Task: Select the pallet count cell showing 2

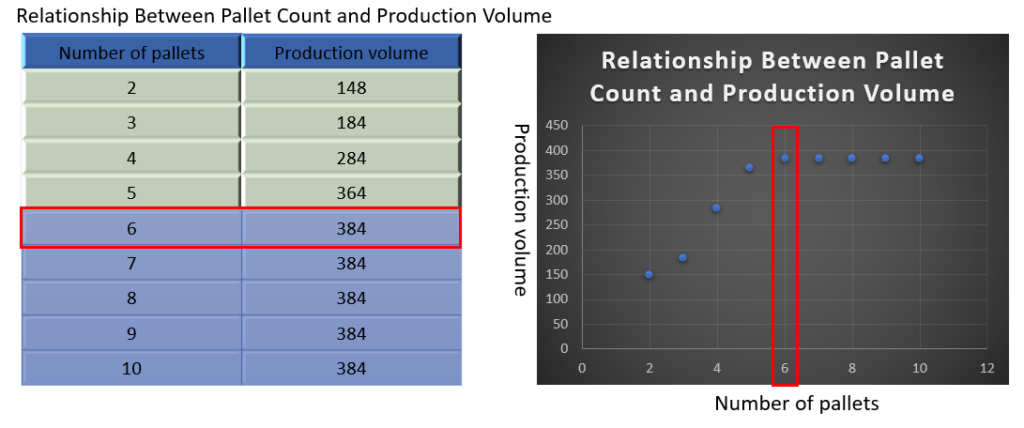Action: [131, 88]
